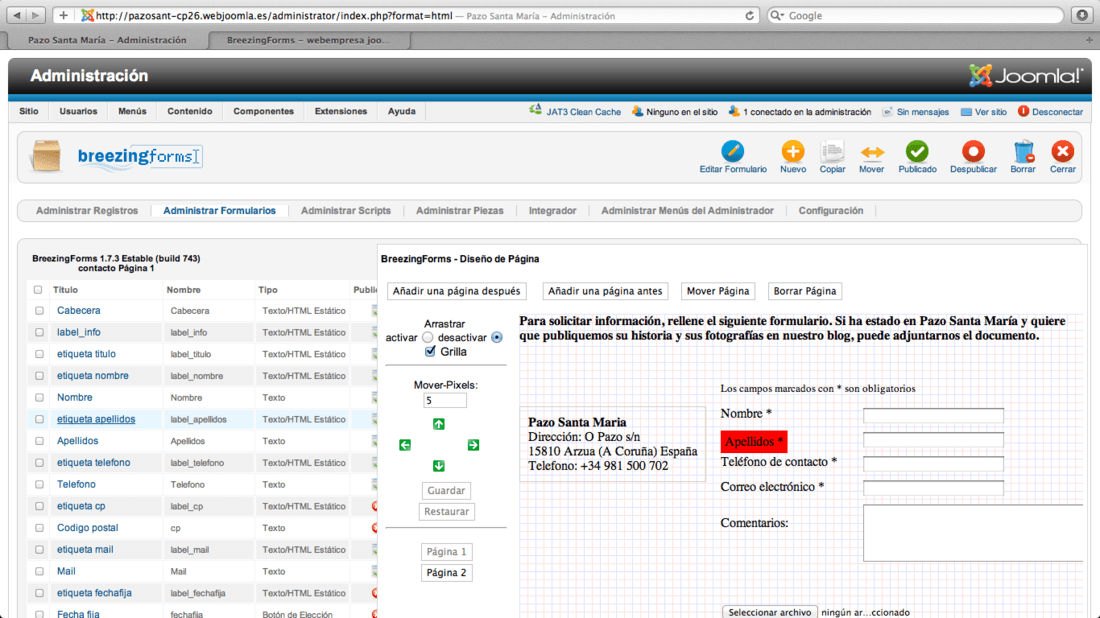
Task: Switch to Administrar Registros tab
Action: [x=87, y=210]
